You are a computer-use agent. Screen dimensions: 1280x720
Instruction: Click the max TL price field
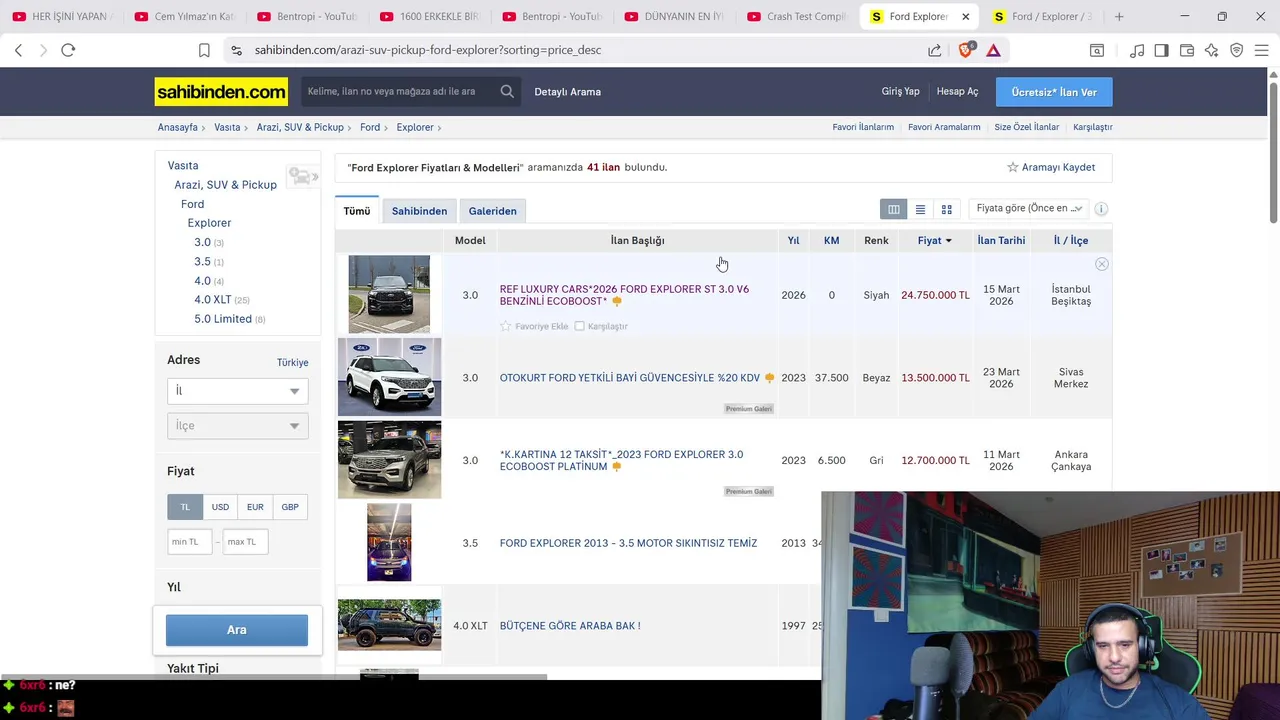click(245, 542)
